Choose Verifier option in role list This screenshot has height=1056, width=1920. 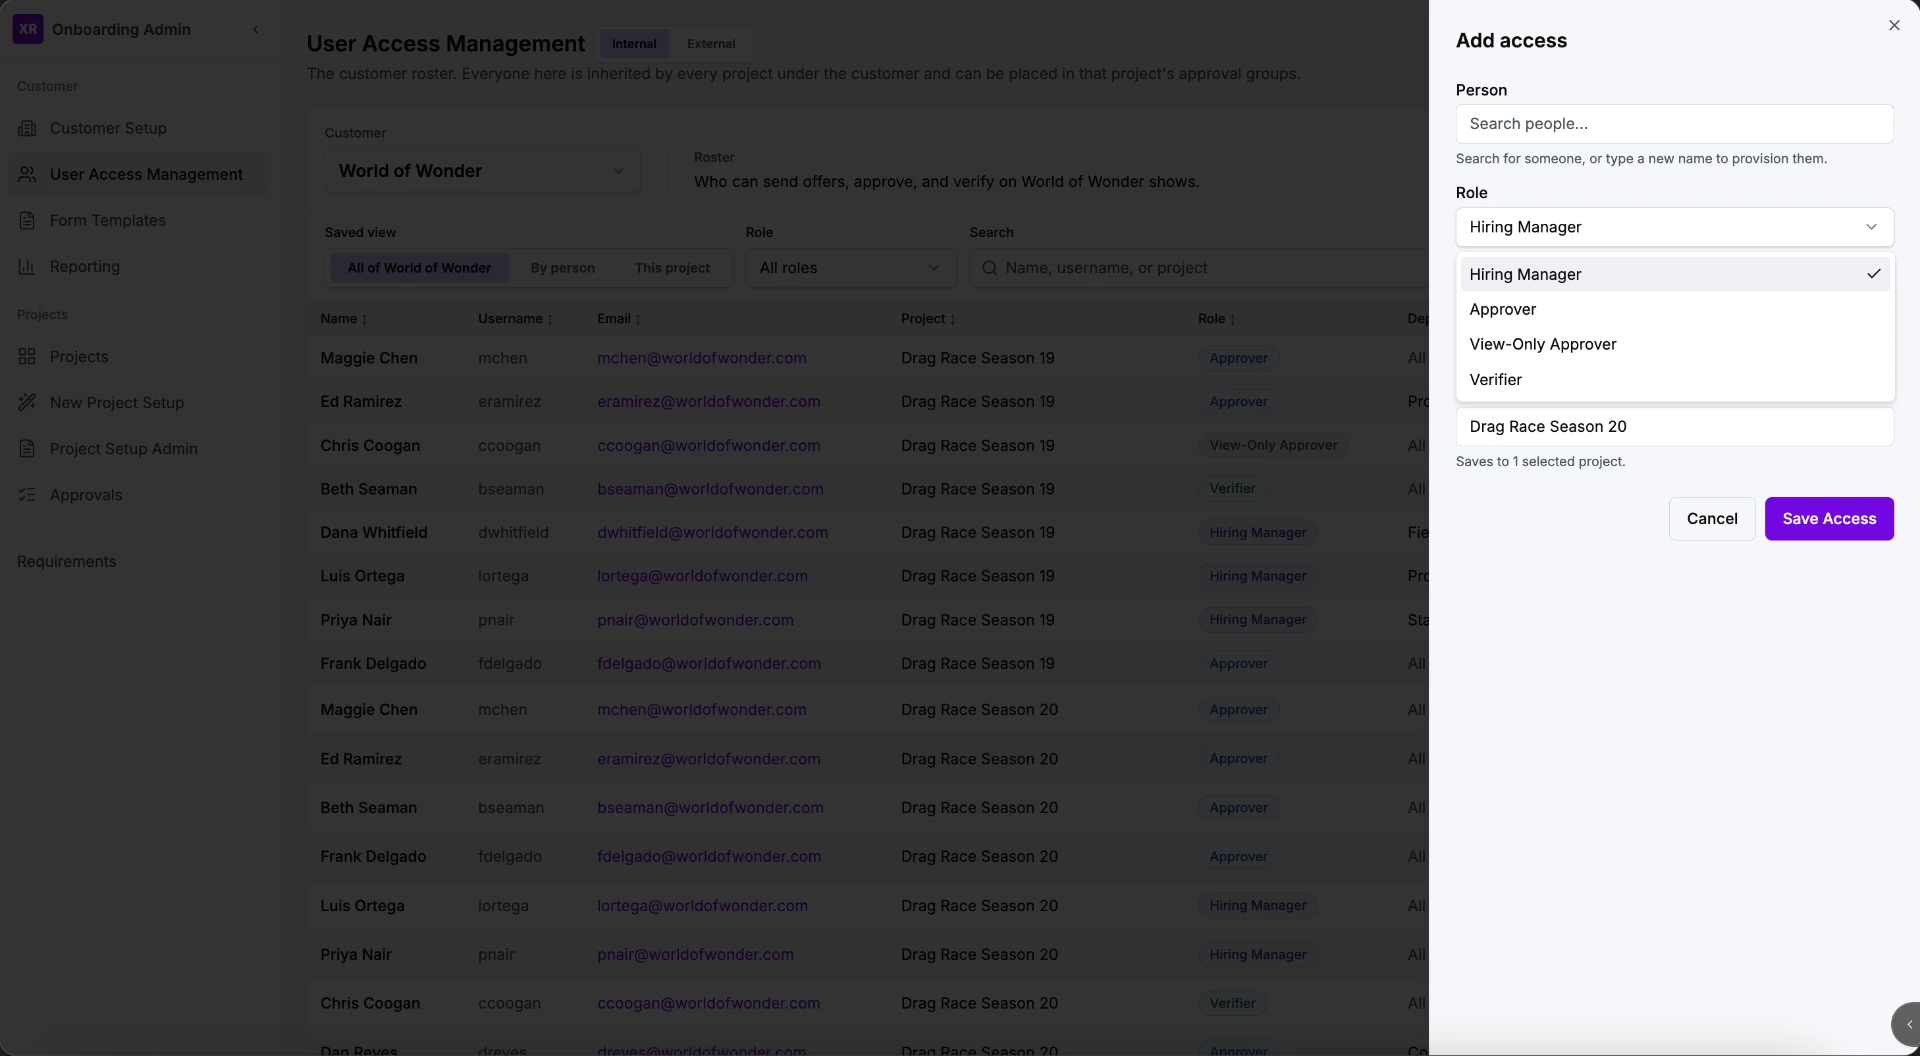tap(1674, 380)
